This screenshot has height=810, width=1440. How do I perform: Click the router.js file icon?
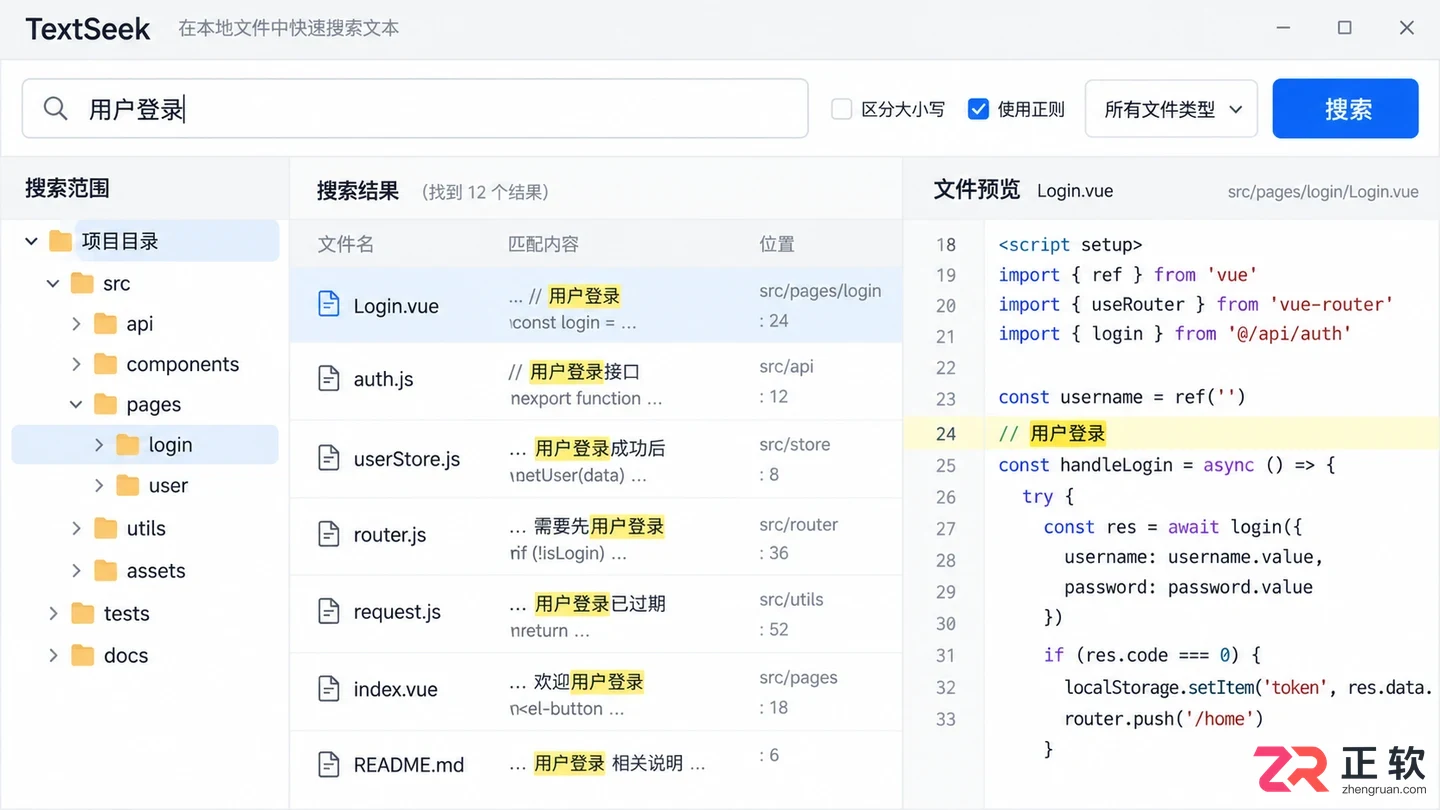pos(328,534)
